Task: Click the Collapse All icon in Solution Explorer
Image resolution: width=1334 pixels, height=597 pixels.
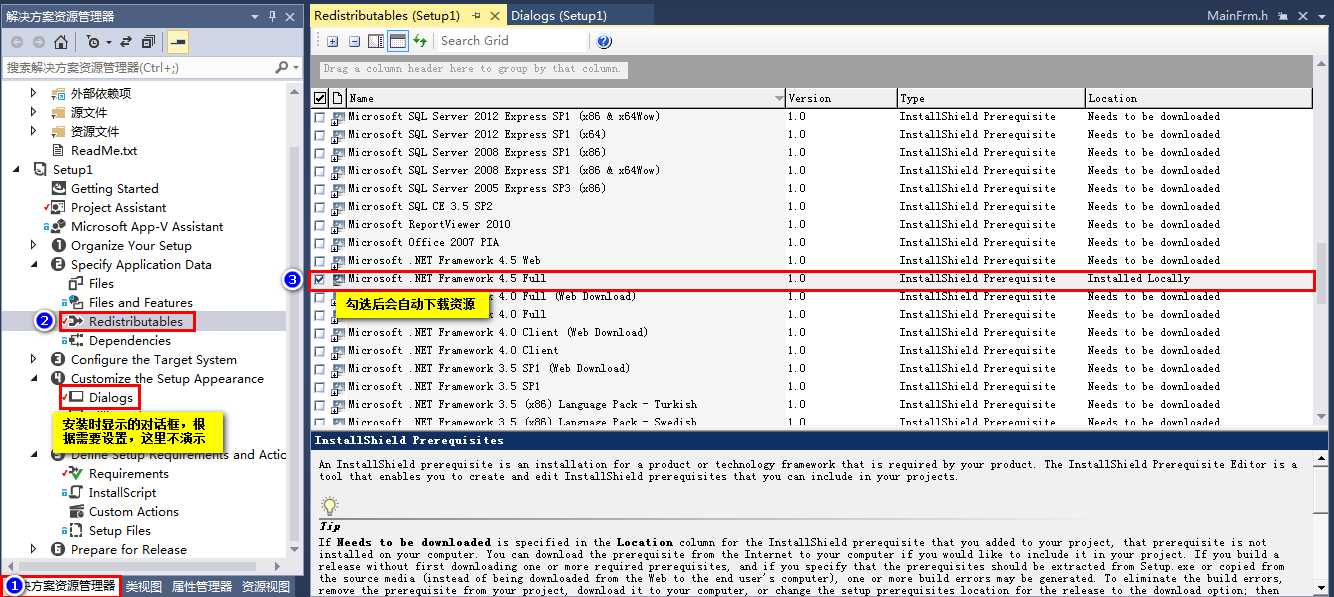Action: 148,42
